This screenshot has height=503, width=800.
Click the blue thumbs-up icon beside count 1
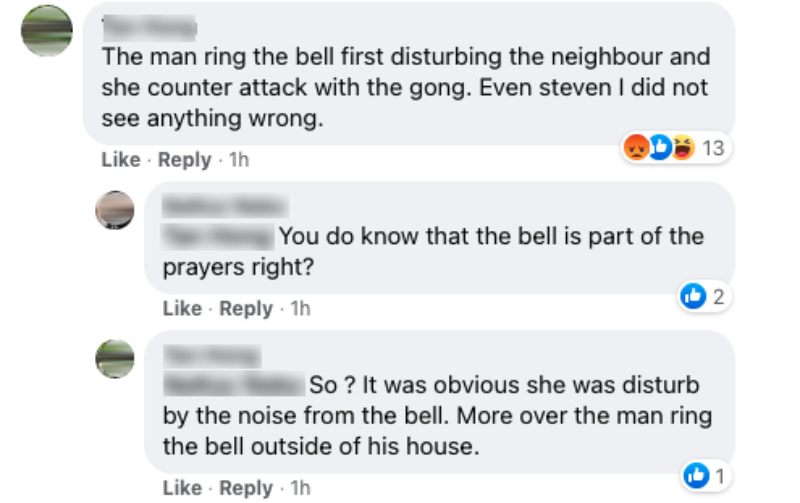[693, 476]
